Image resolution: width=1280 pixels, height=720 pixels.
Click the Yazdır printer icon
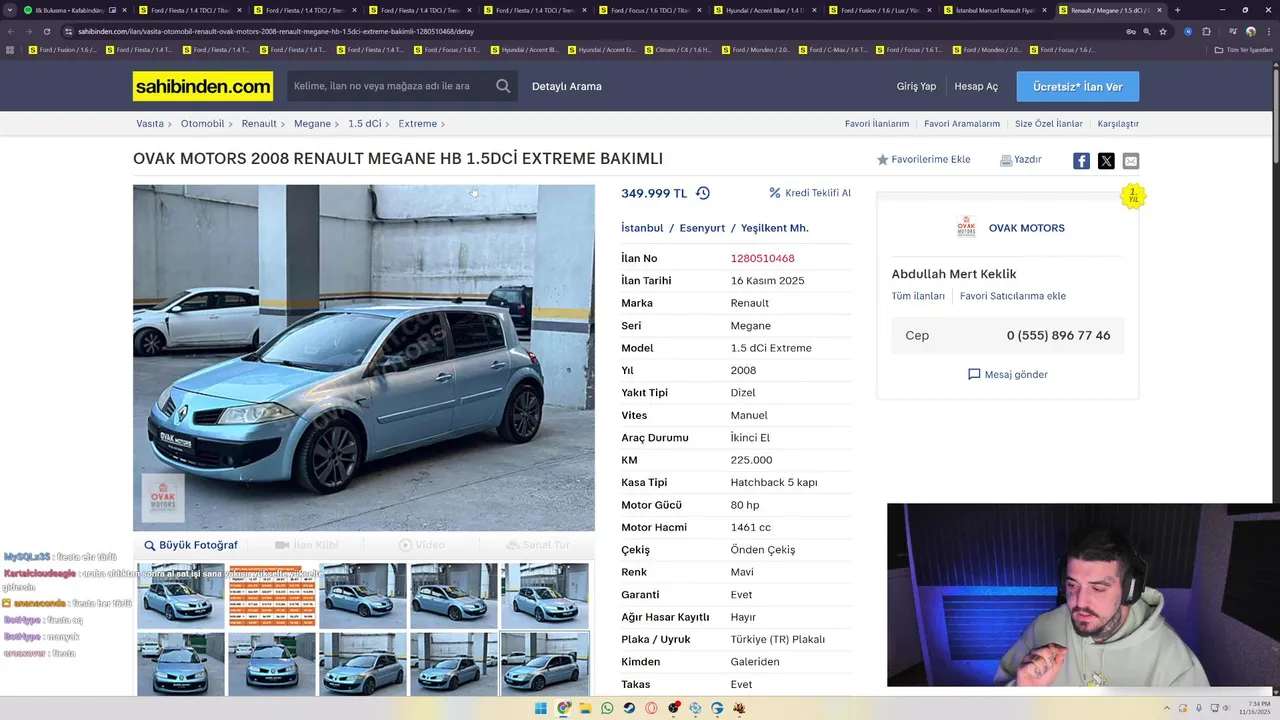click(1006, 160)
